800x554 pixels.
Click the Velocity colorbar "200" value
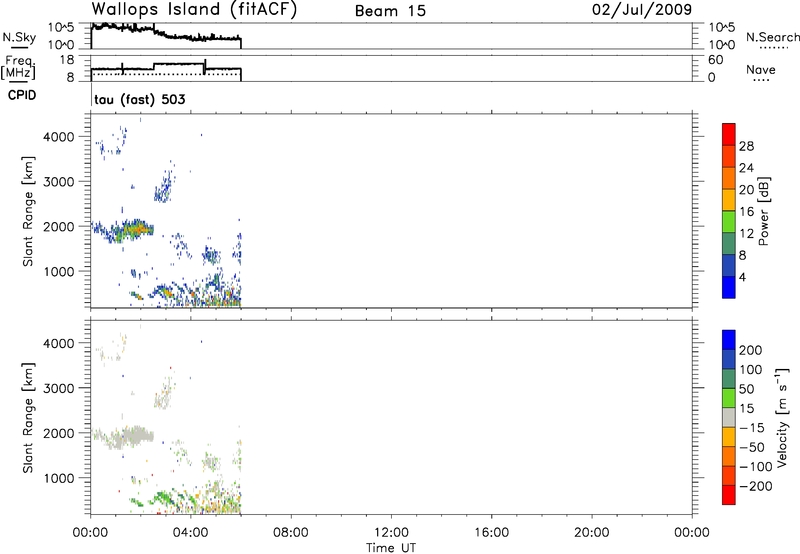(x=751, y=350)
